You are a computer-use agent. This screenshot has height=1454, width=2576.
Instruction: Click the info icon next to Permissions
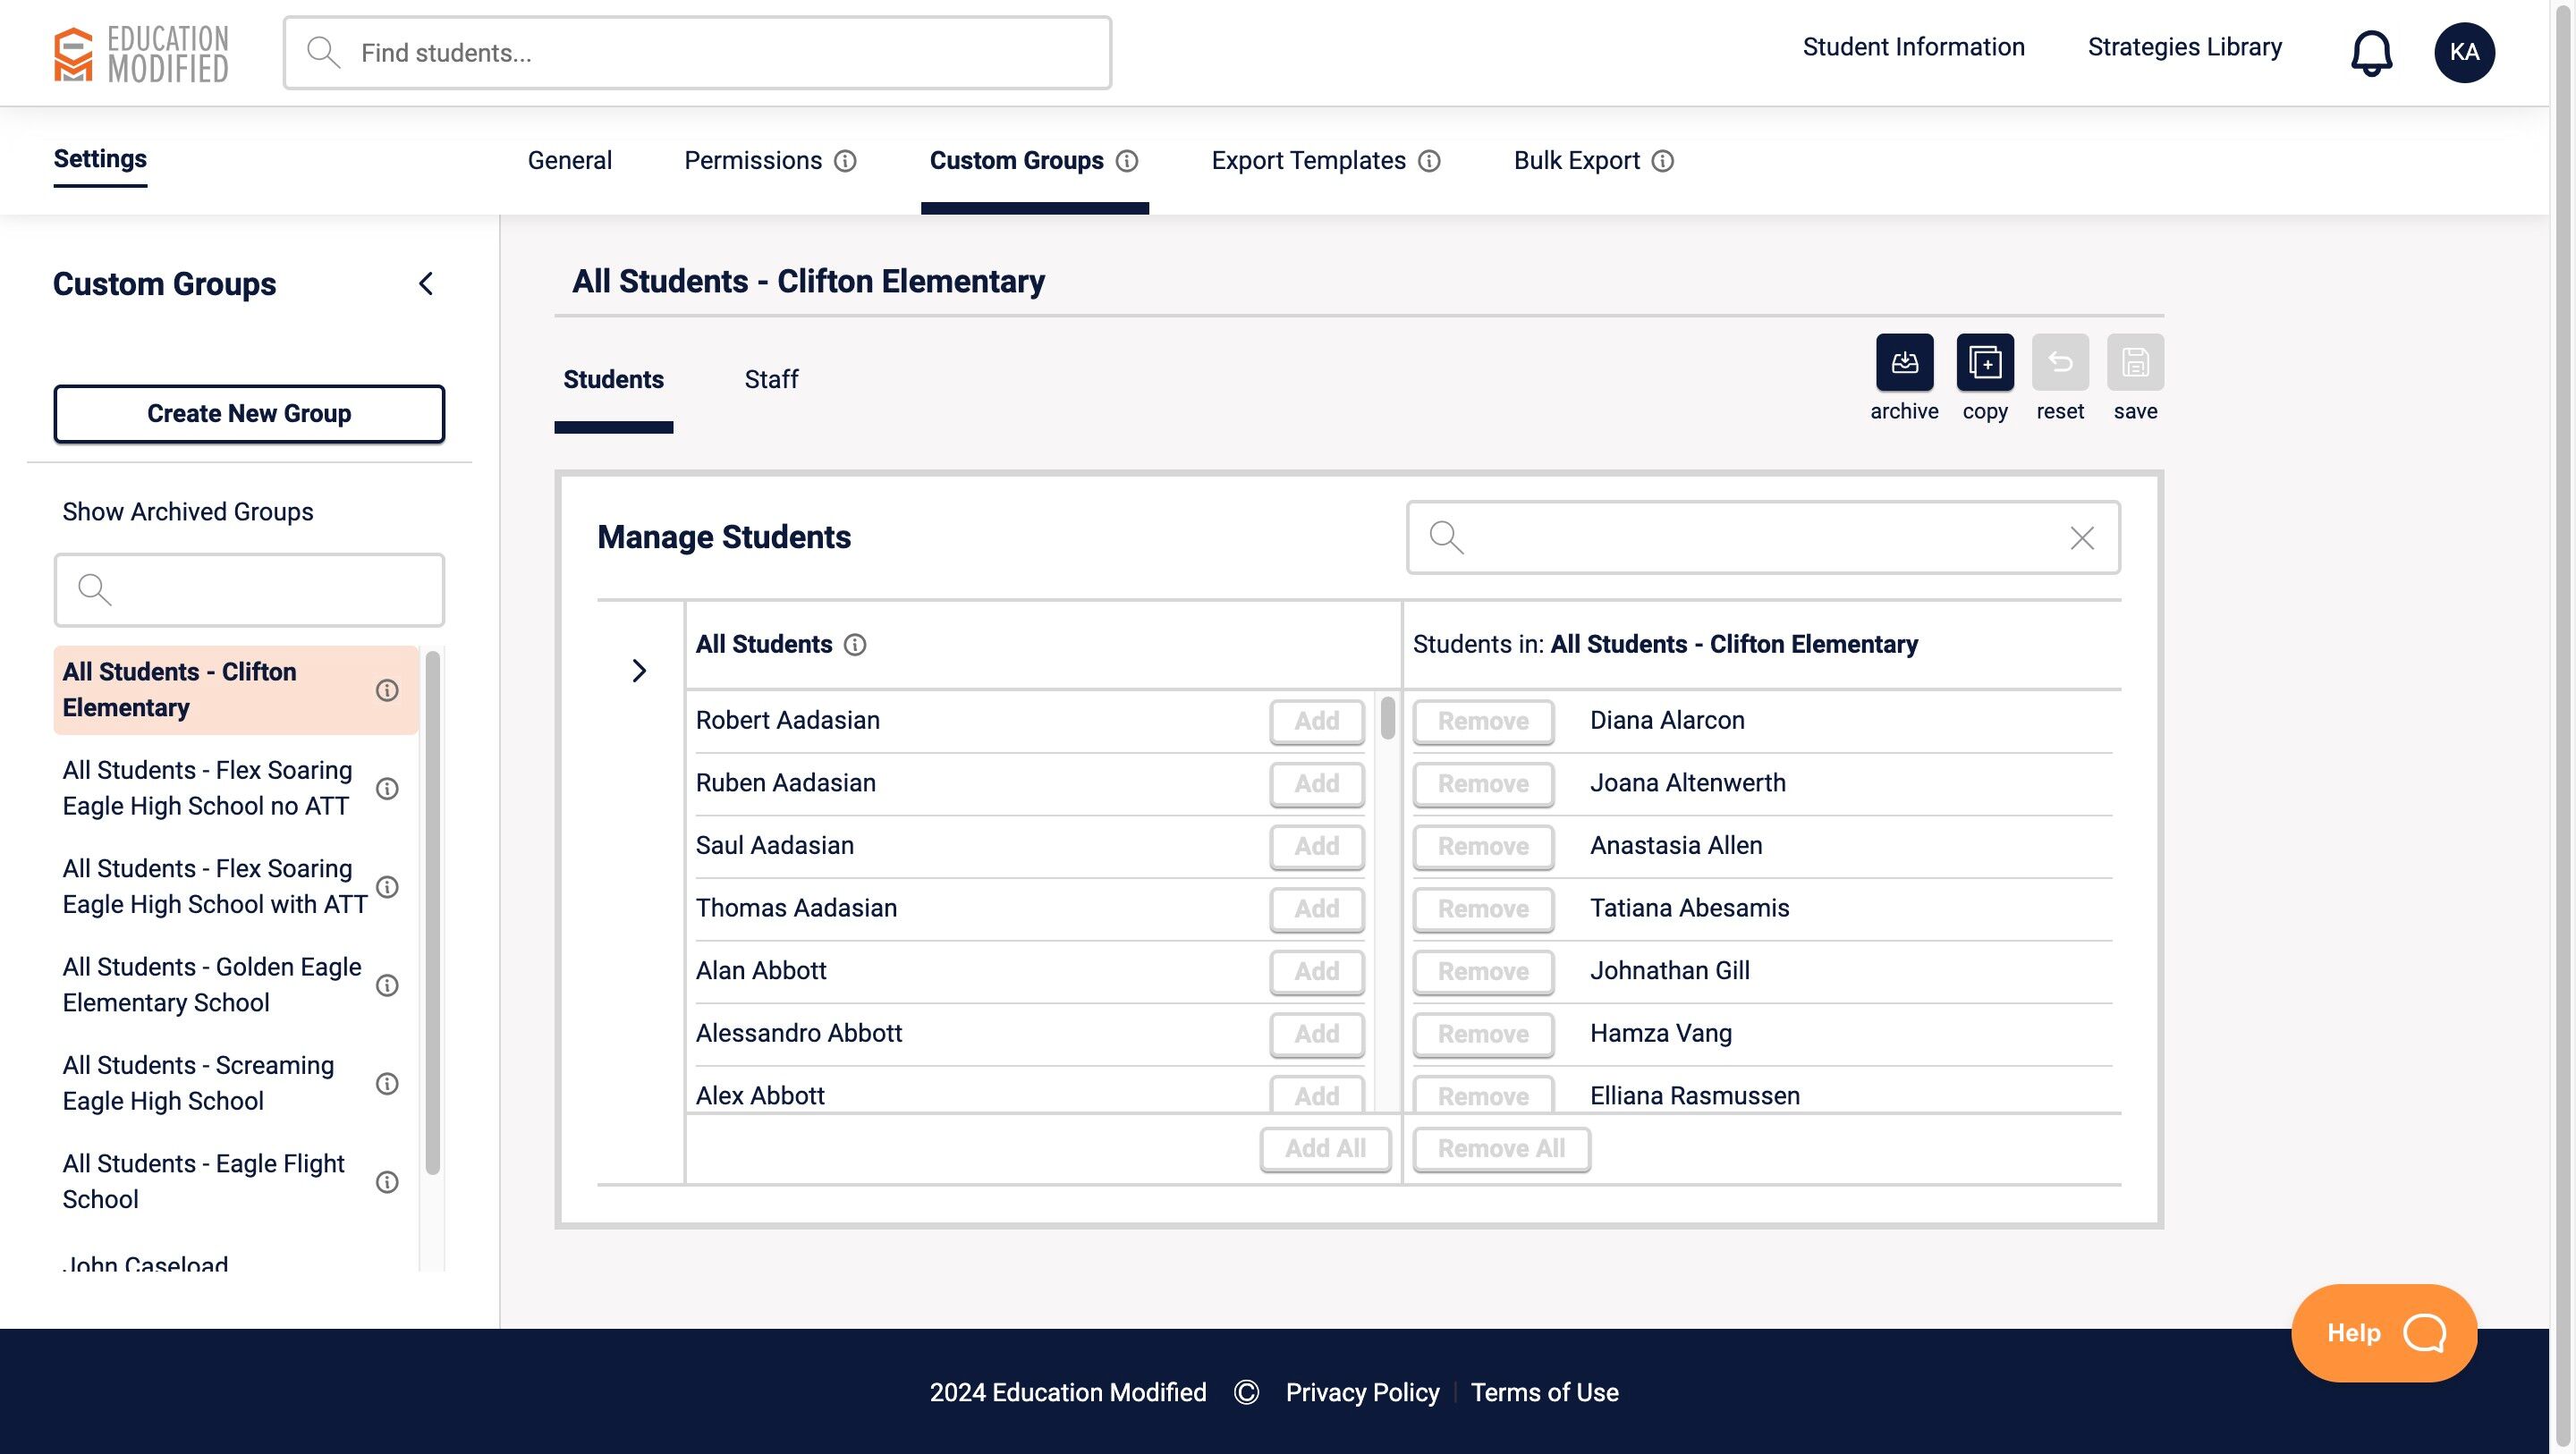click(x=845, y=161)
